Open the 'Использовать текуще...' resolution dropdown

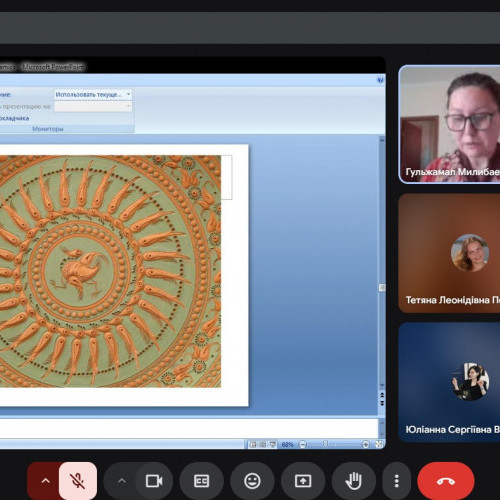(x=93, y=95)
